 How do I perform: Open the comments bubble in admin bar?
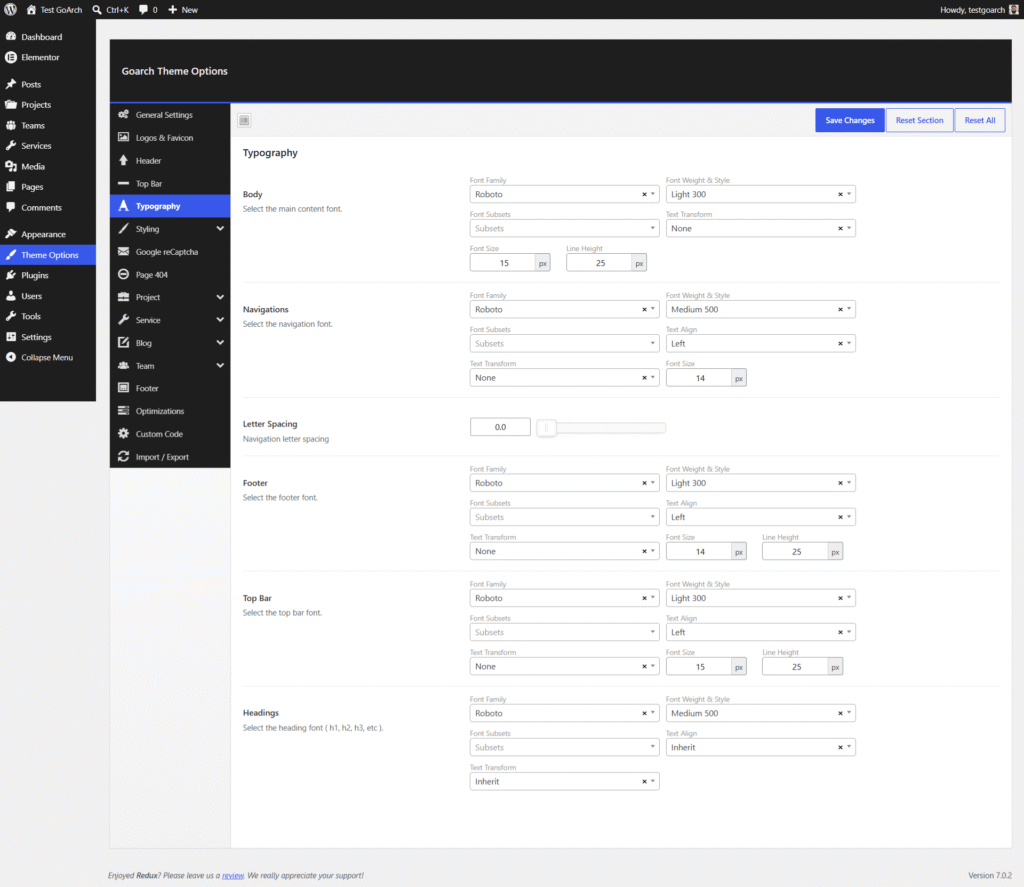[143, 10]
